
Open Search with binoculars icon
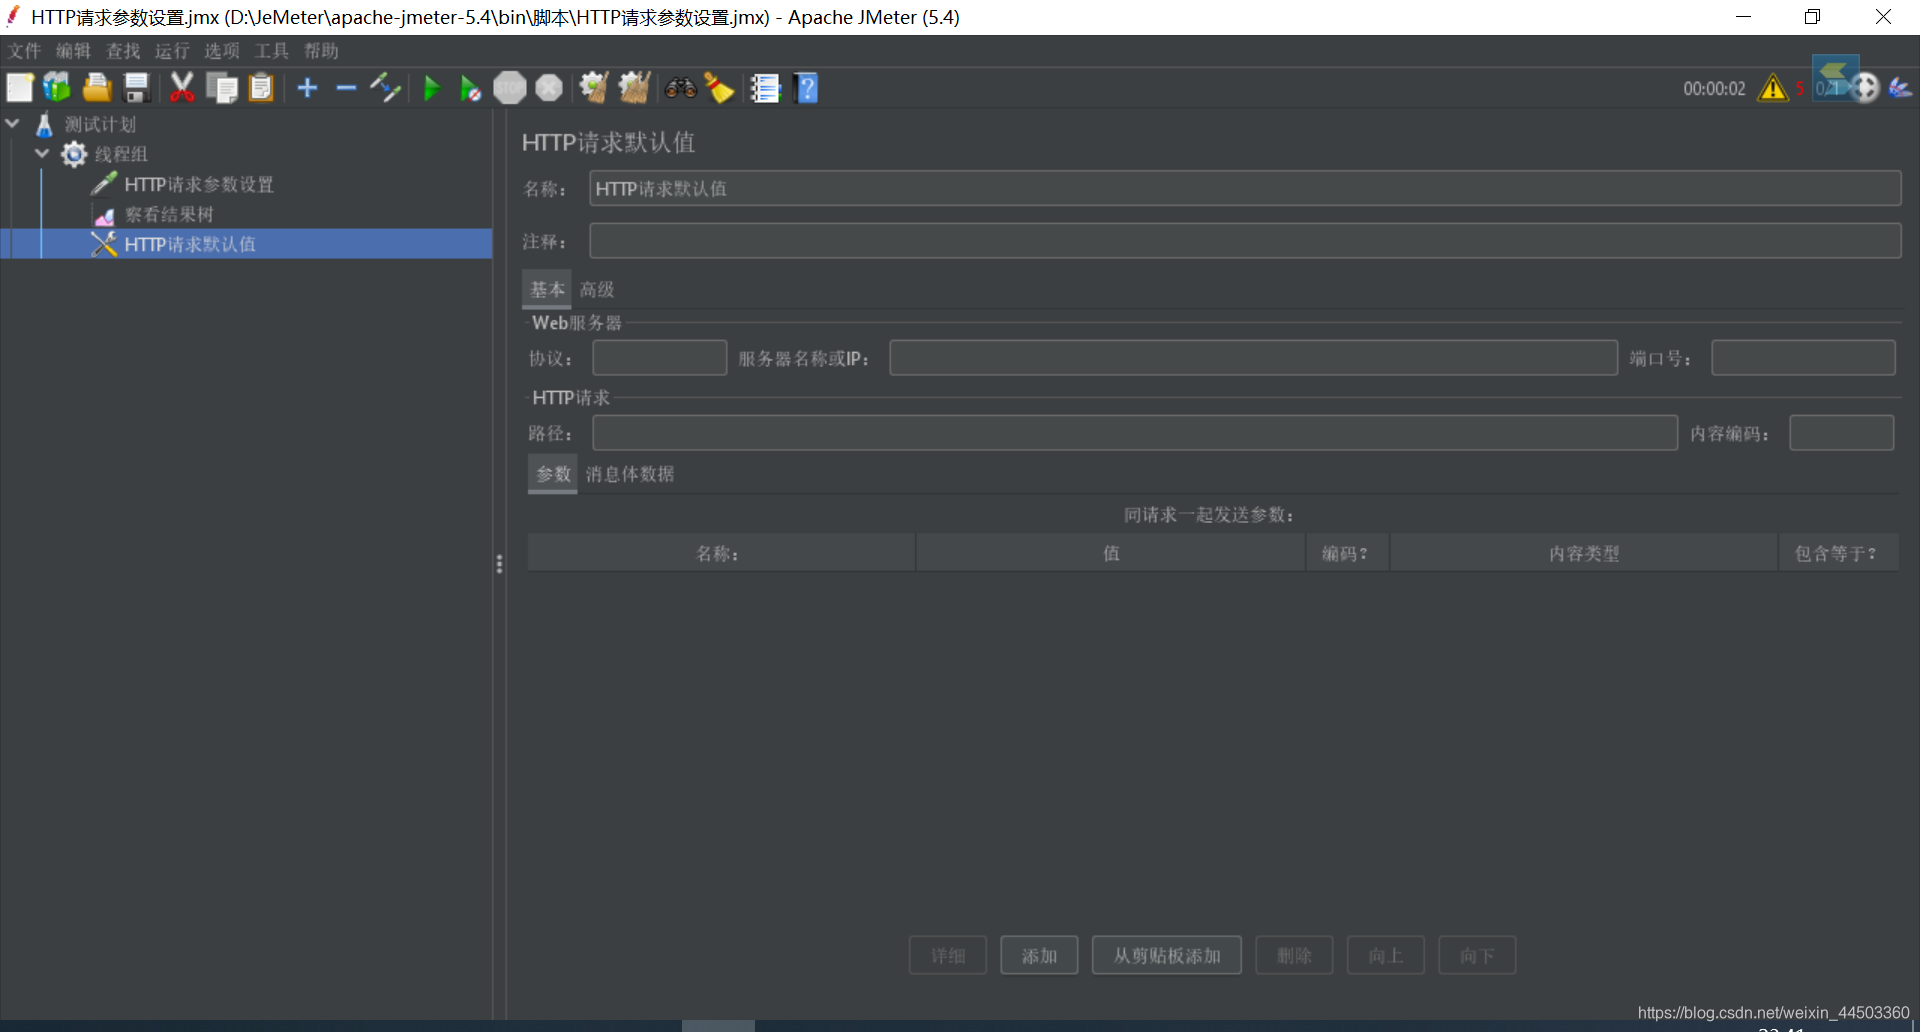tap(680, 88)
